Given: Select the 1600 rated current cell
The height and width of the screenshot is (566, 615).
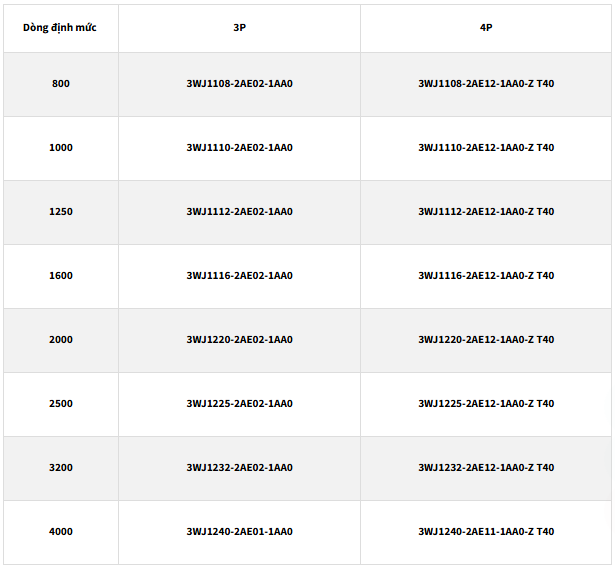Looking at the screenshot, I should [x=61, y=276].
